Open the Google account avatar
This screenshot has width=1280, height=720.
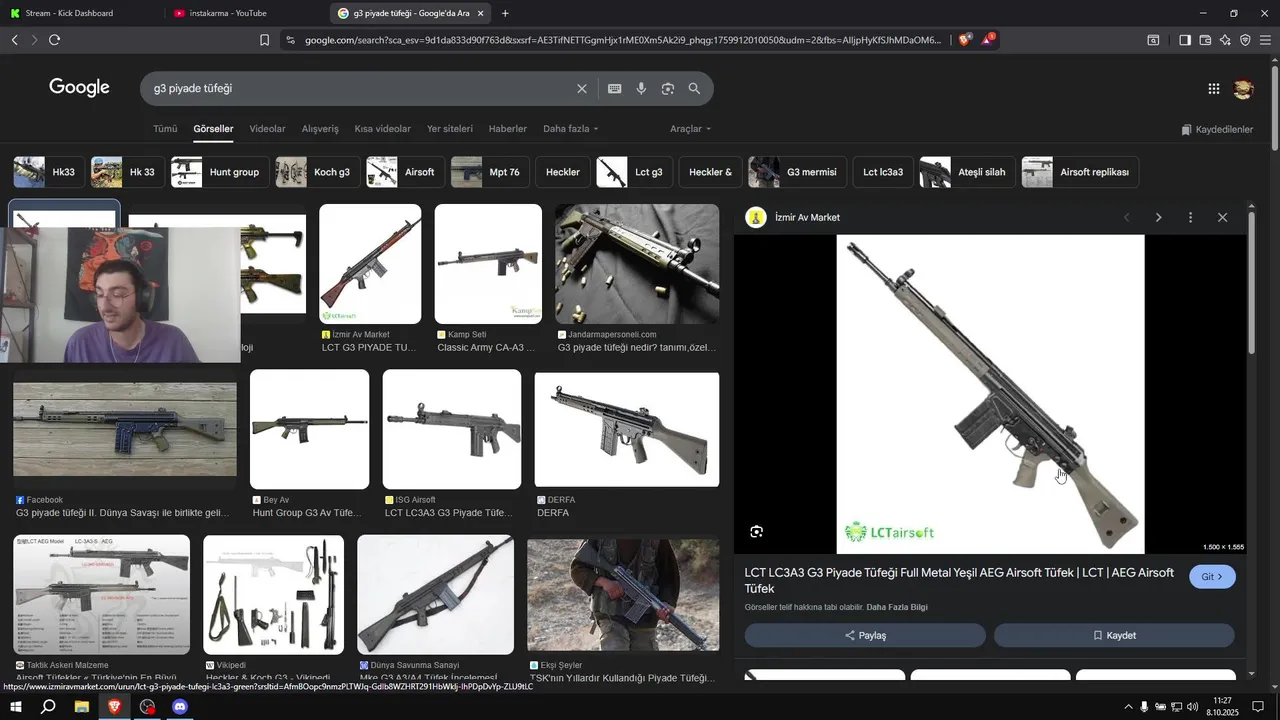pos(1244,89)
